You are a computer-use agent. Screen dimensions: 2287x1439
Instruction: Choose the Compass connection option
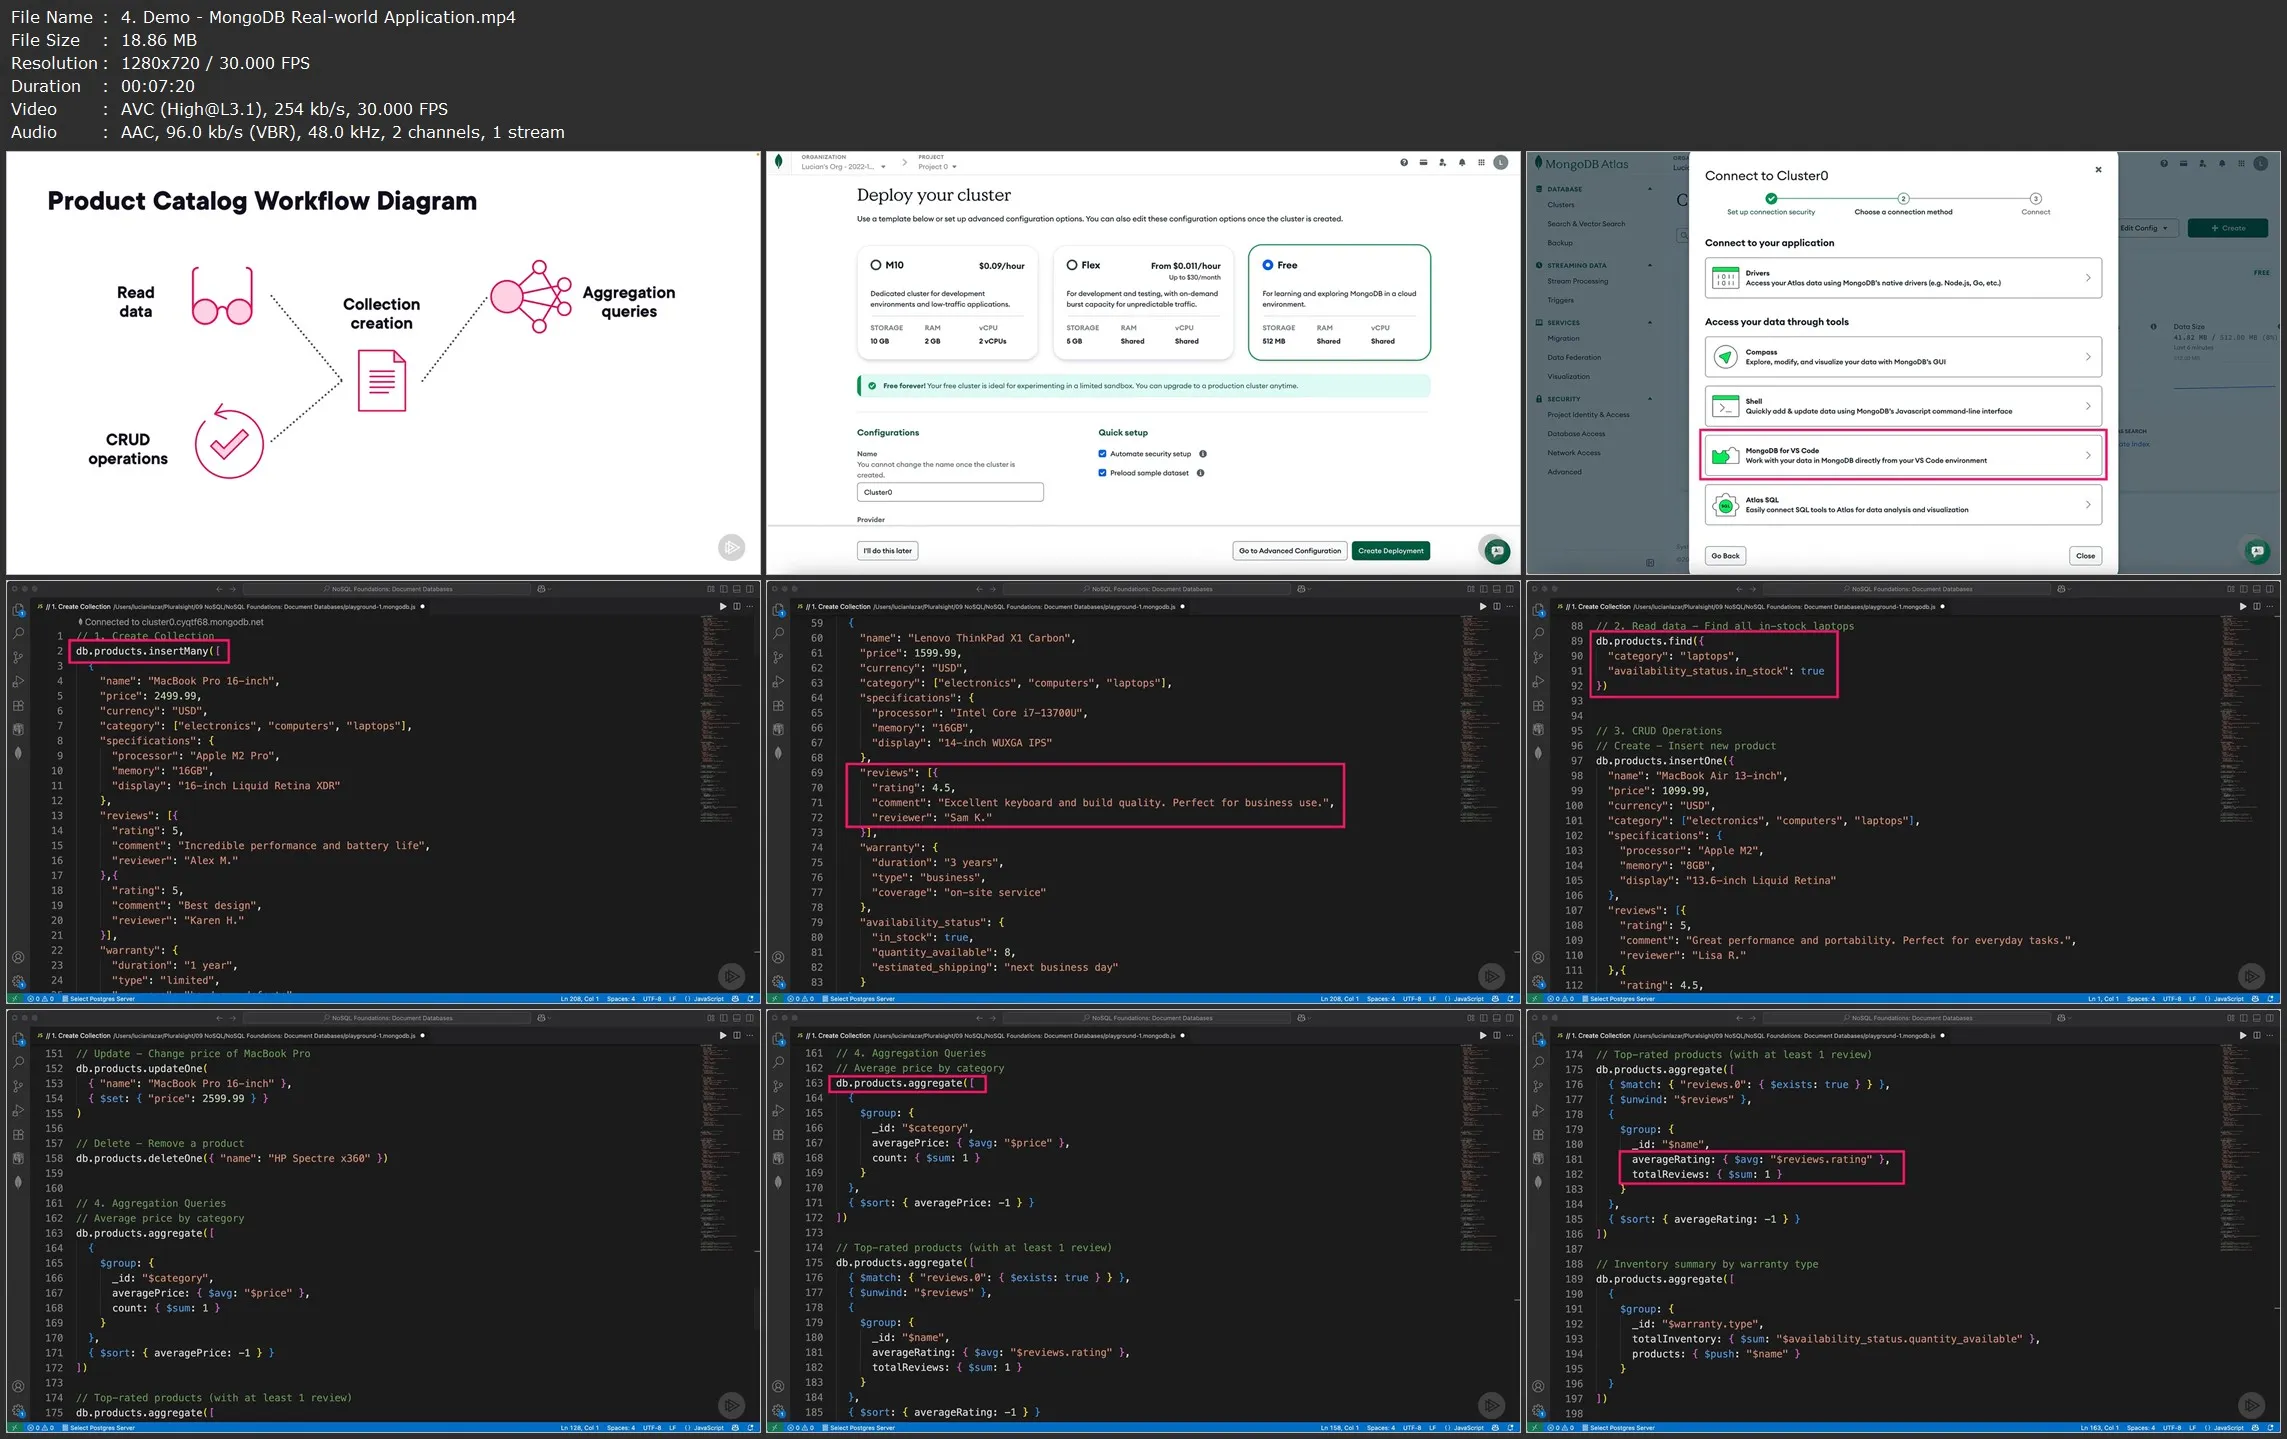pos(1903,357)
